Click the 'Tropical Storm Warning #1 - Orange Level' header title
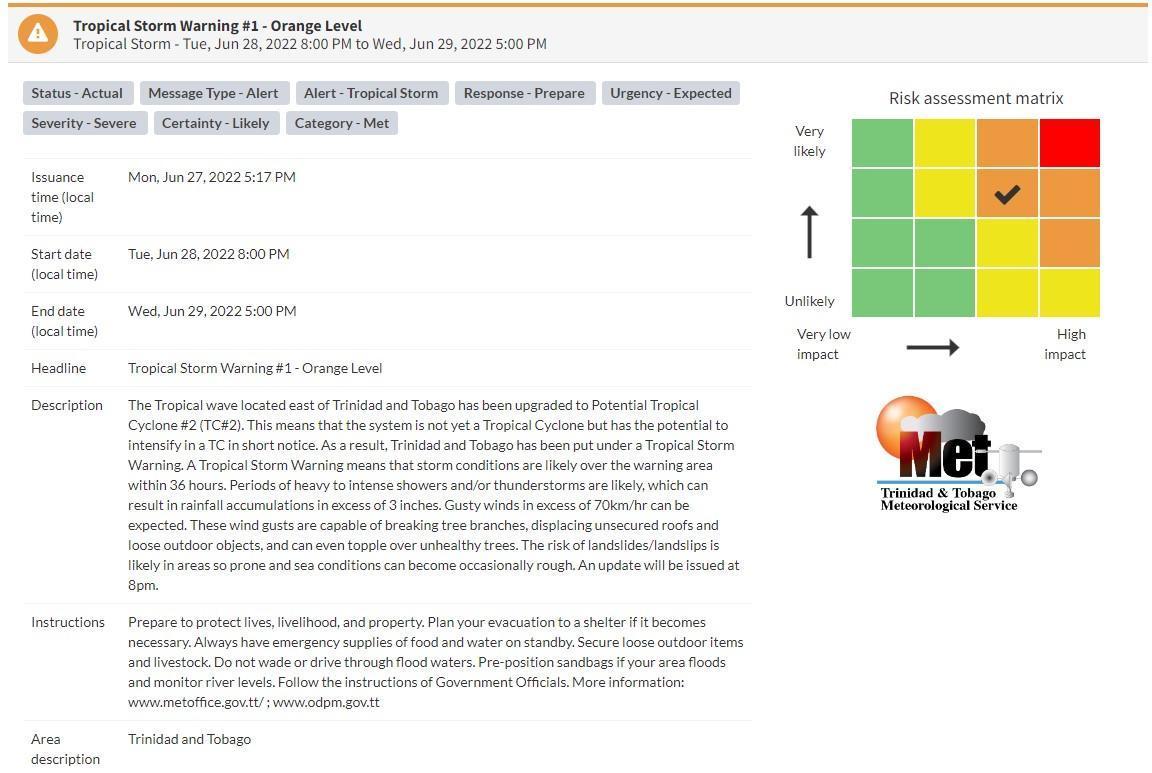Image resolution: width=1152 pixels, height=773 pixels. (217, 26)
